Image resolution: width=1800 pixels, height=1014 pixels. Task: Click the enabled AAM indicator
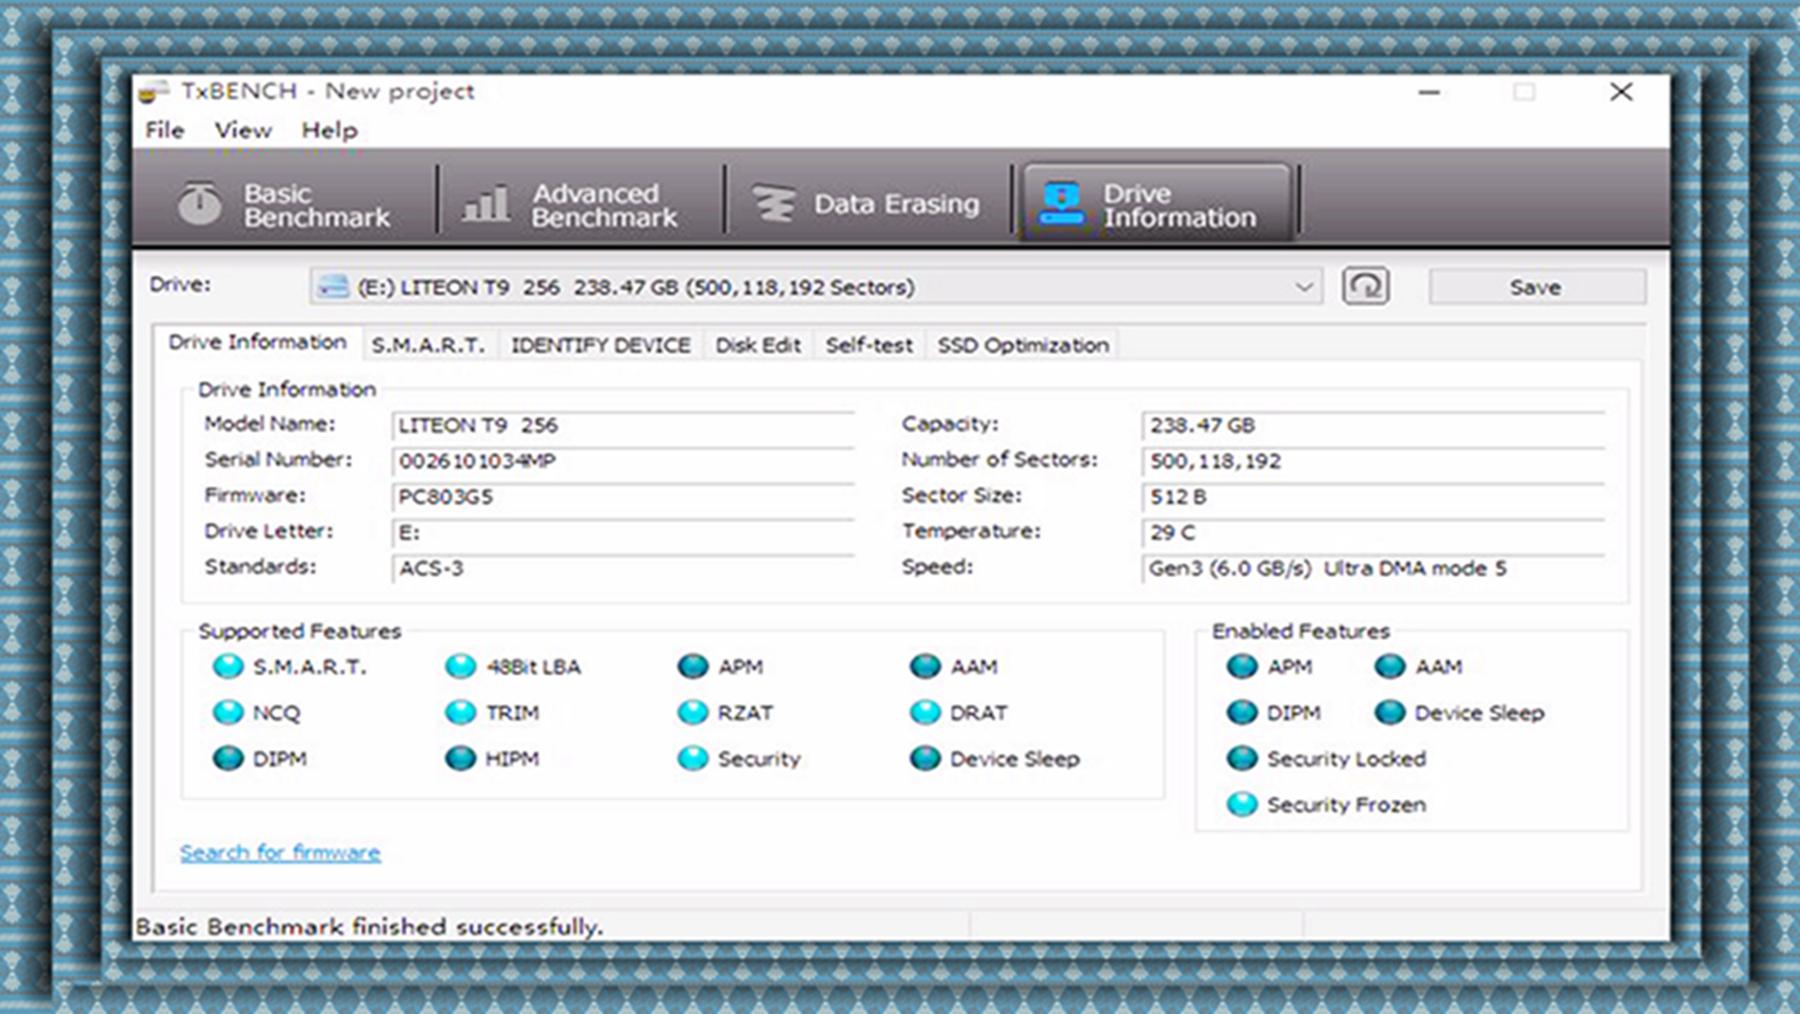[x=1390, y=666]
